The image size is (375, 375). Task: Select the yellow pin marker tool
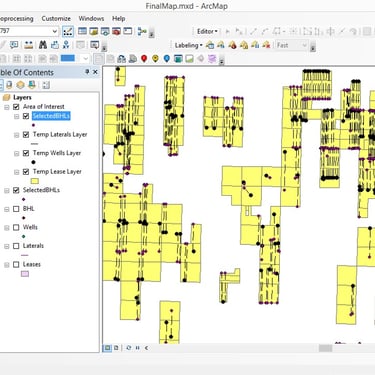coord(155,59)
